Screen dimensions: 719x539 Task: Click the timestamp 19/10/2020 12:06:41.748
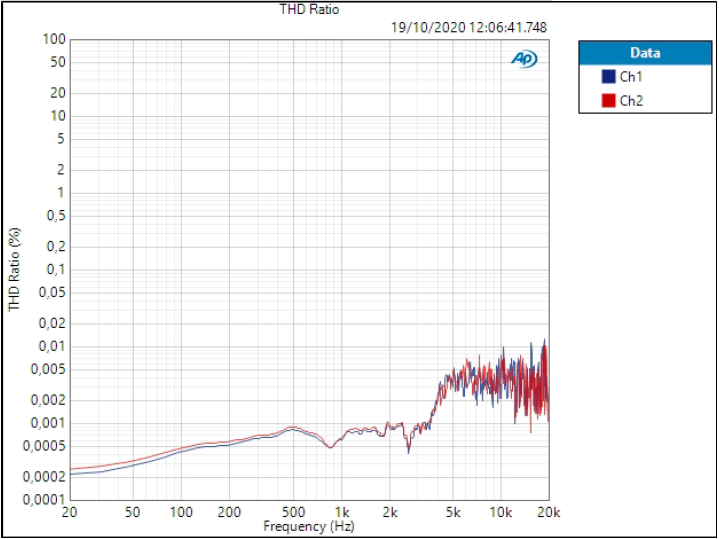(469, 28)
